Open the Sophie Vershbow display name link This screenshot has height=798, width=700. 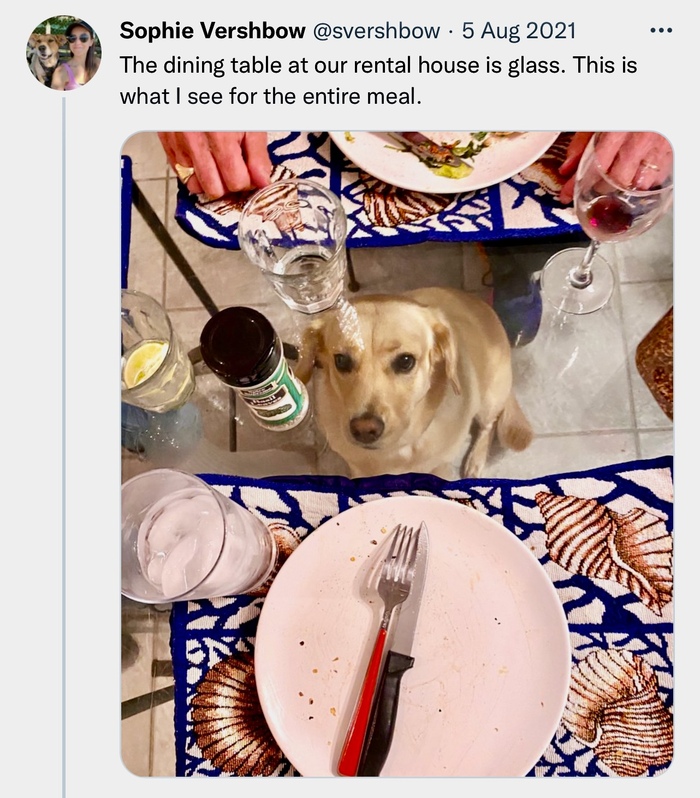pos(212,30)
